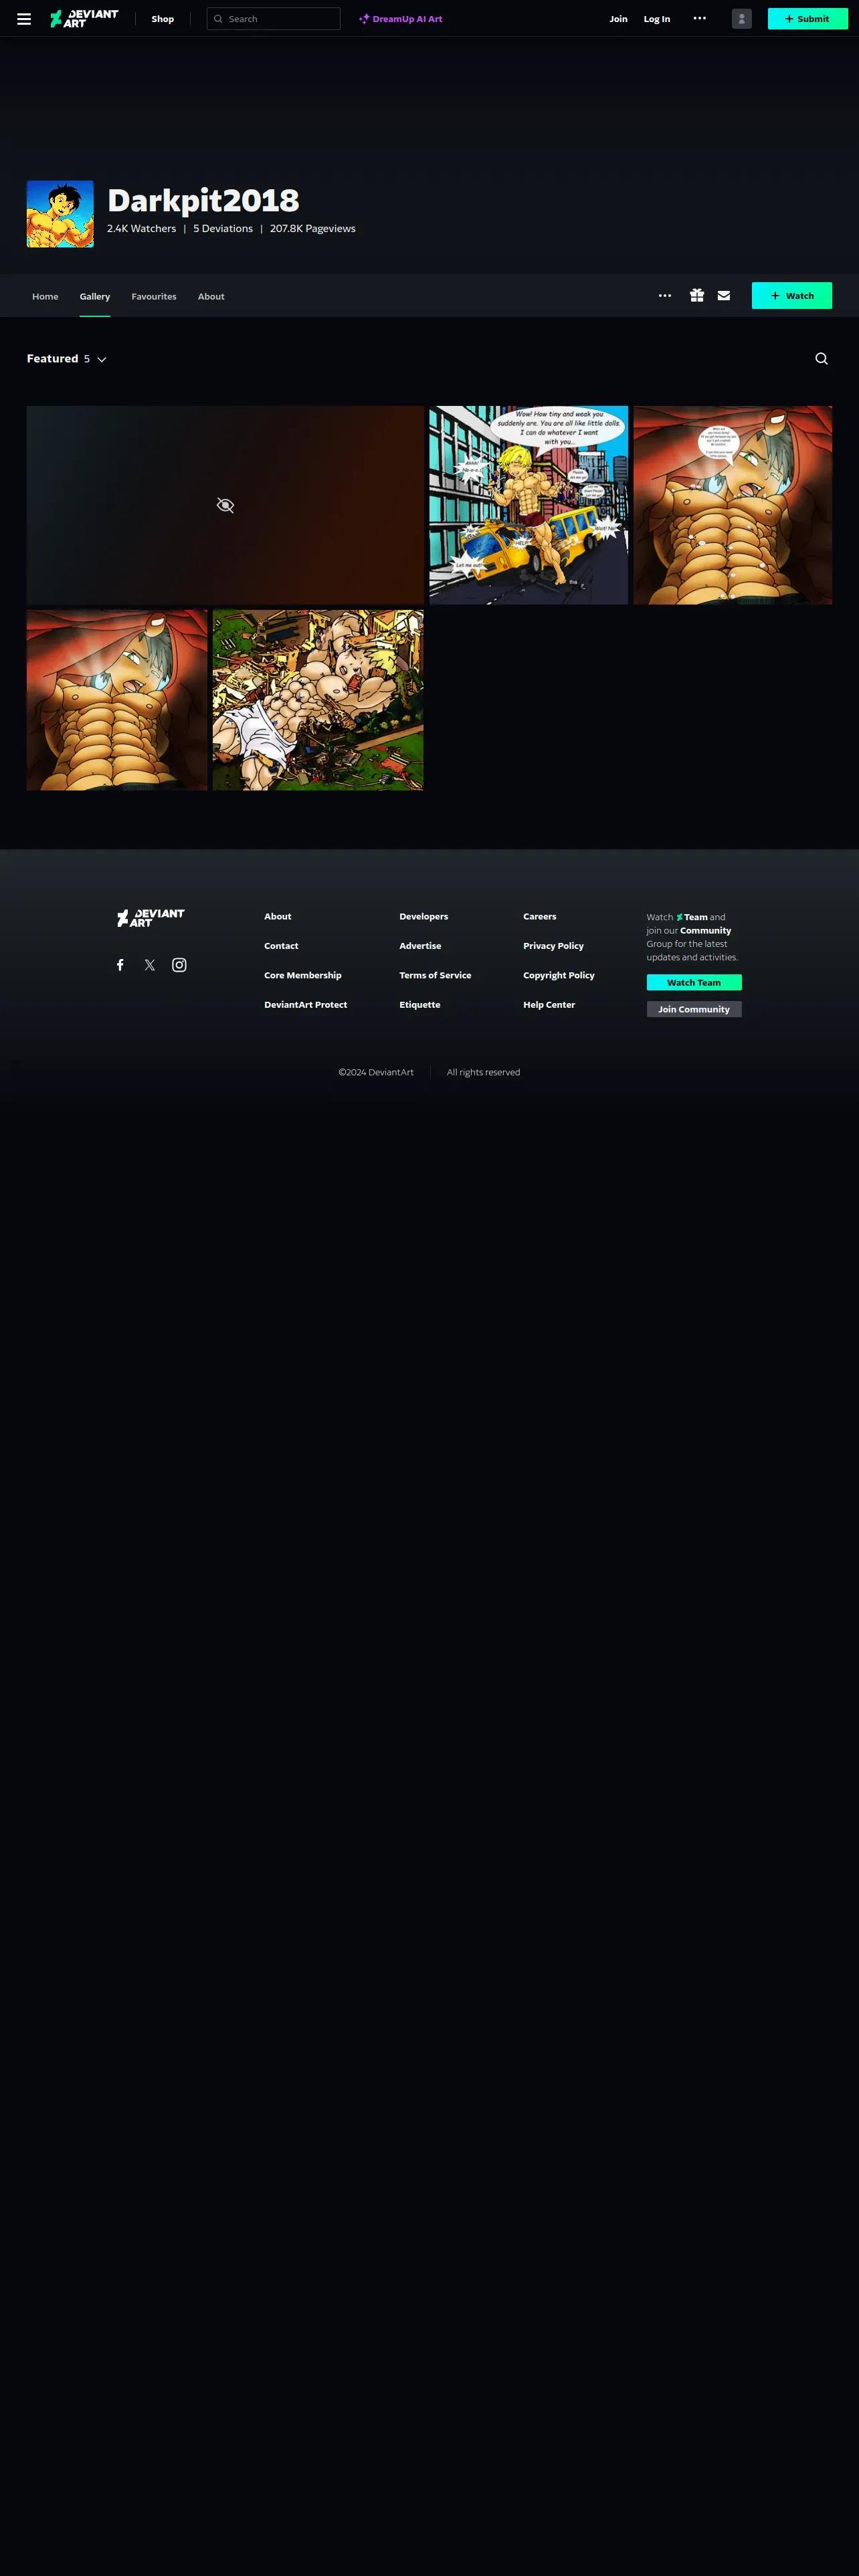Click the Join Community button
Image resolution: width=859 pixels, height=2576 pixels.
click(694, 1010)
